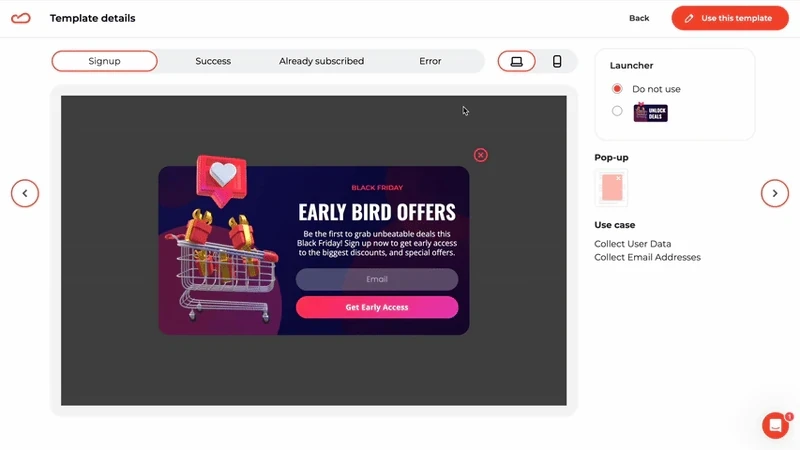Click the Get Early Access button
The width and height of the screenshot is (800, 450).
click(x=377, y=307)
